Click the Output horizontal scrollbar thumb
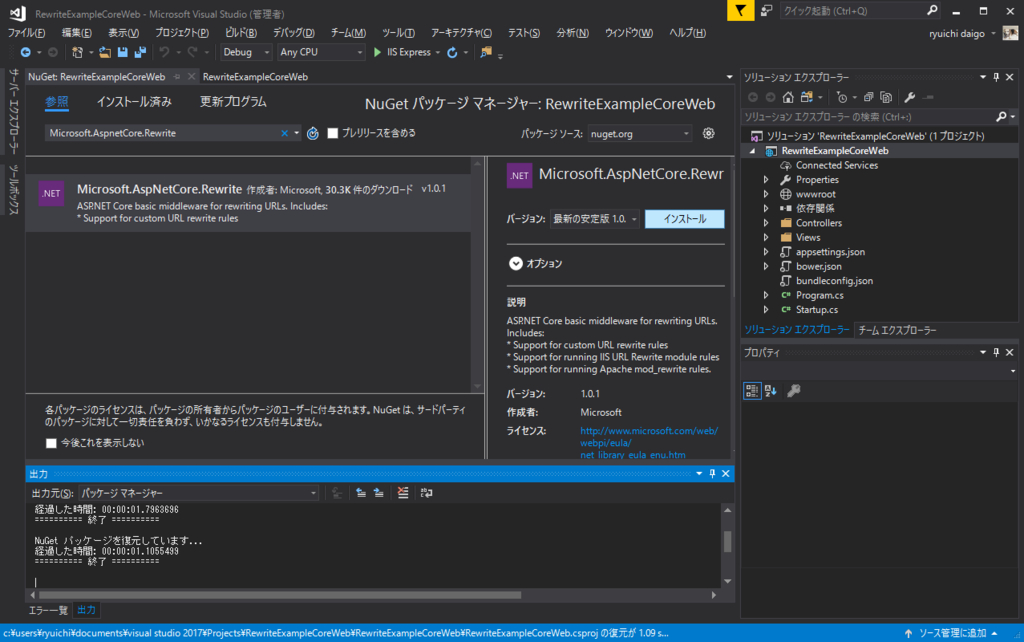The image size is (1024, 642). 280,595
